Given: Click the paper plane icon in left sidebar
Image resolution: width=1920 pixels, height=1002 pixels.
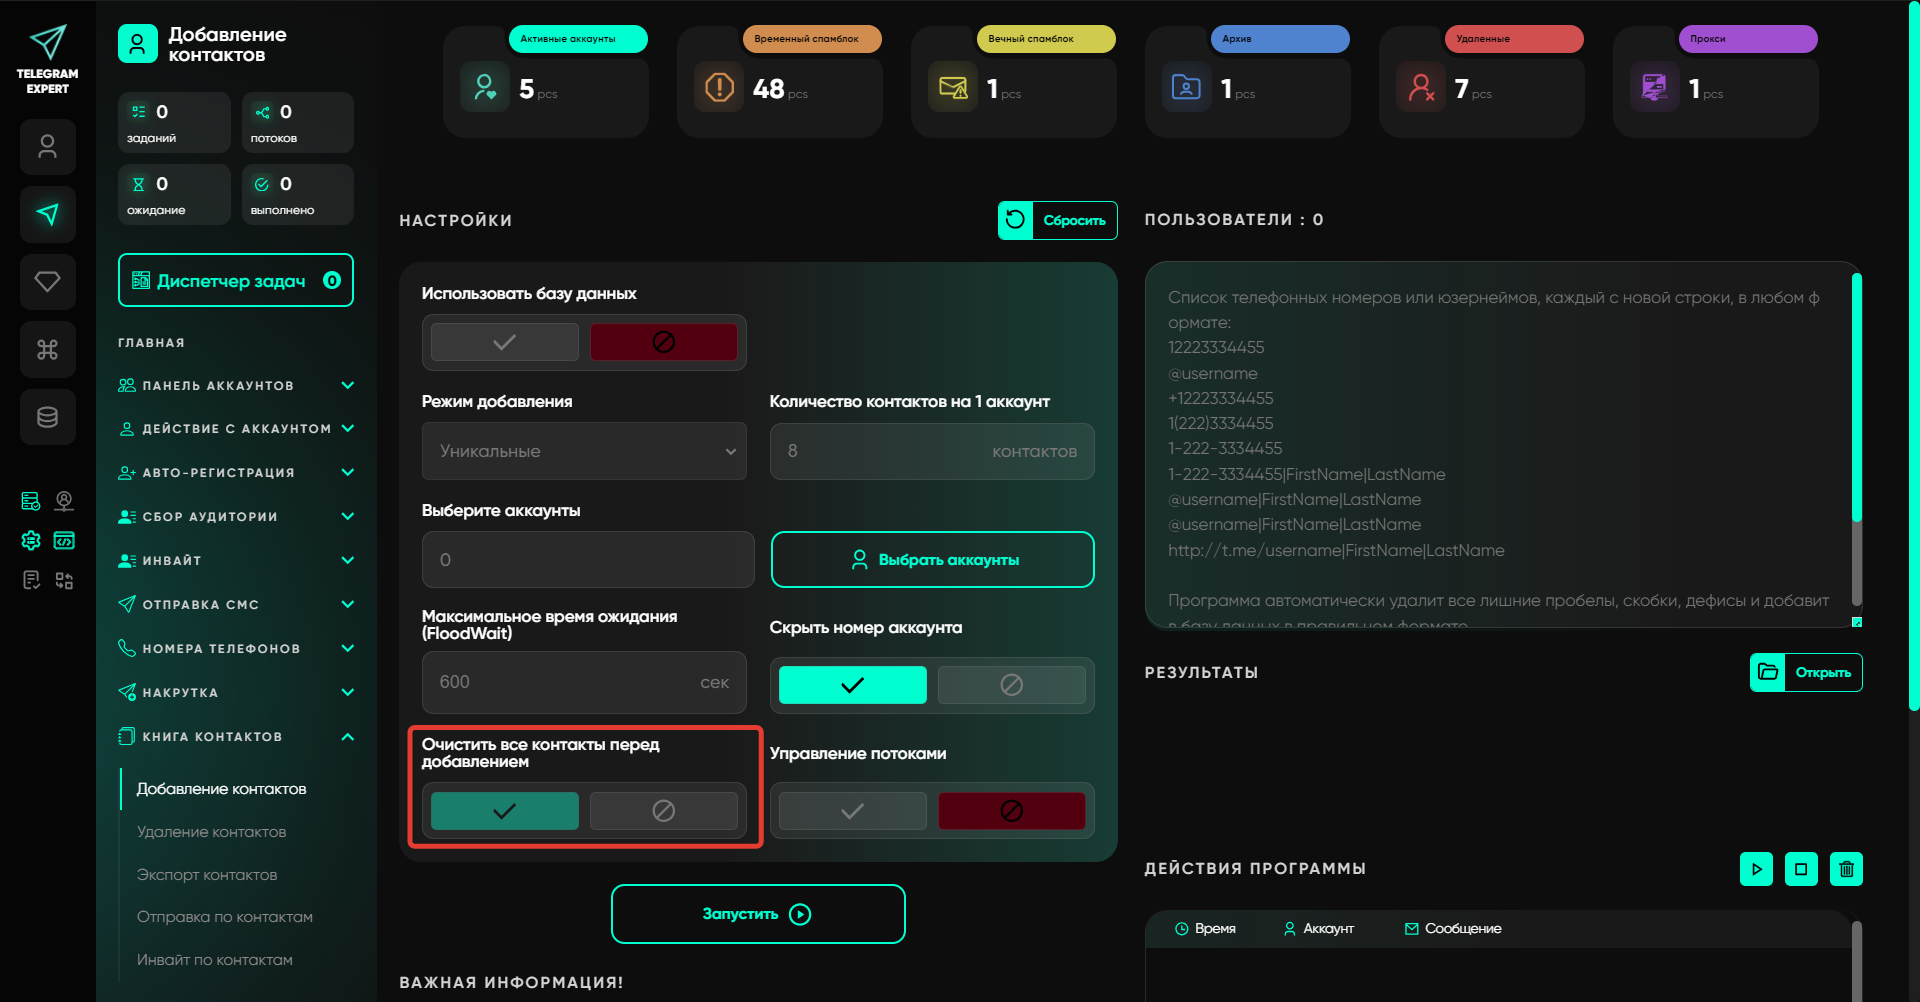Looking at the screenshot, I should click(47, 214).
